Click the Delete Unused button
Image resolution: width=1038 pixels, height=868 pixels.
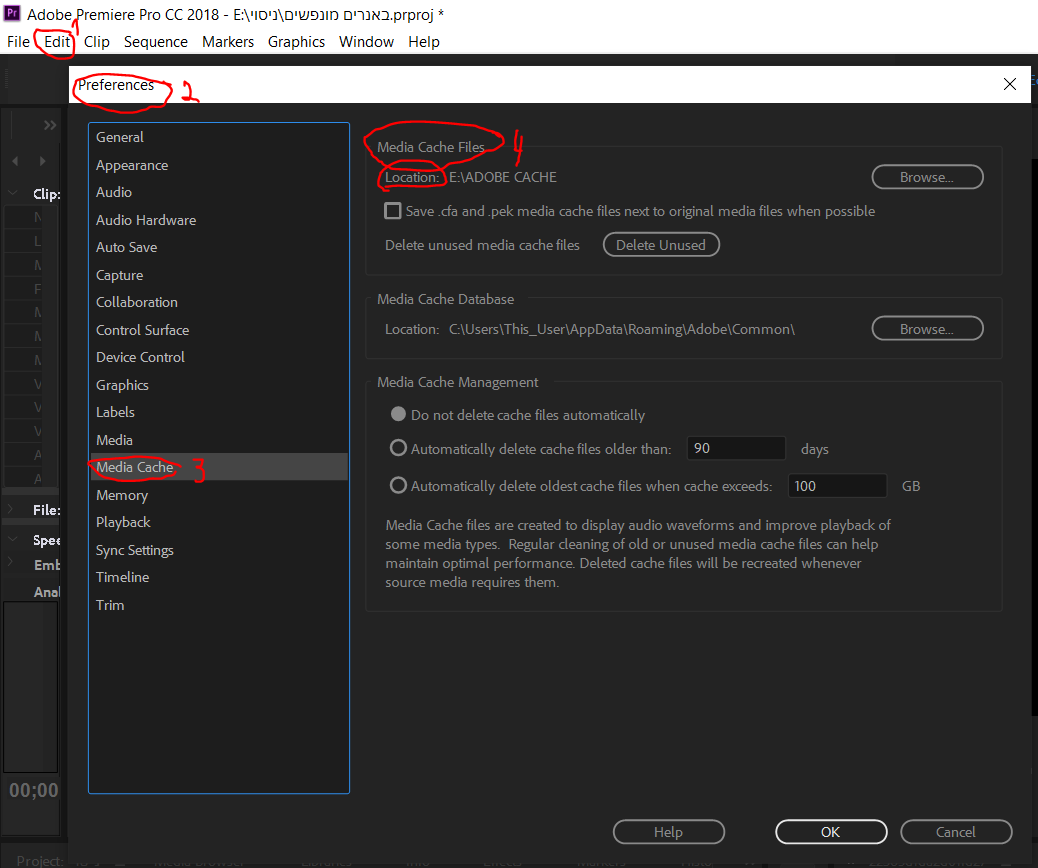(661, 244)
